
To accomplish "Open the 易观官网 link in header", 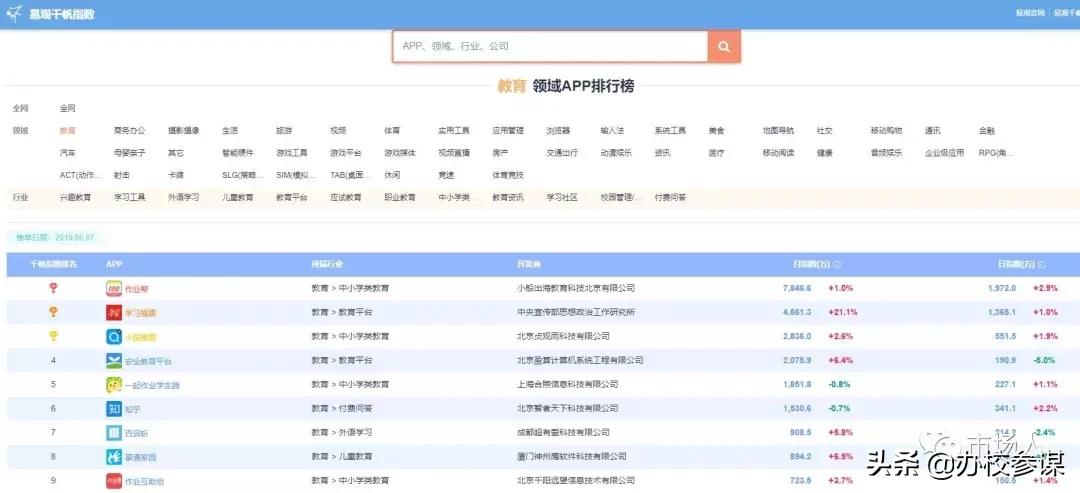I will [1030, 13].
